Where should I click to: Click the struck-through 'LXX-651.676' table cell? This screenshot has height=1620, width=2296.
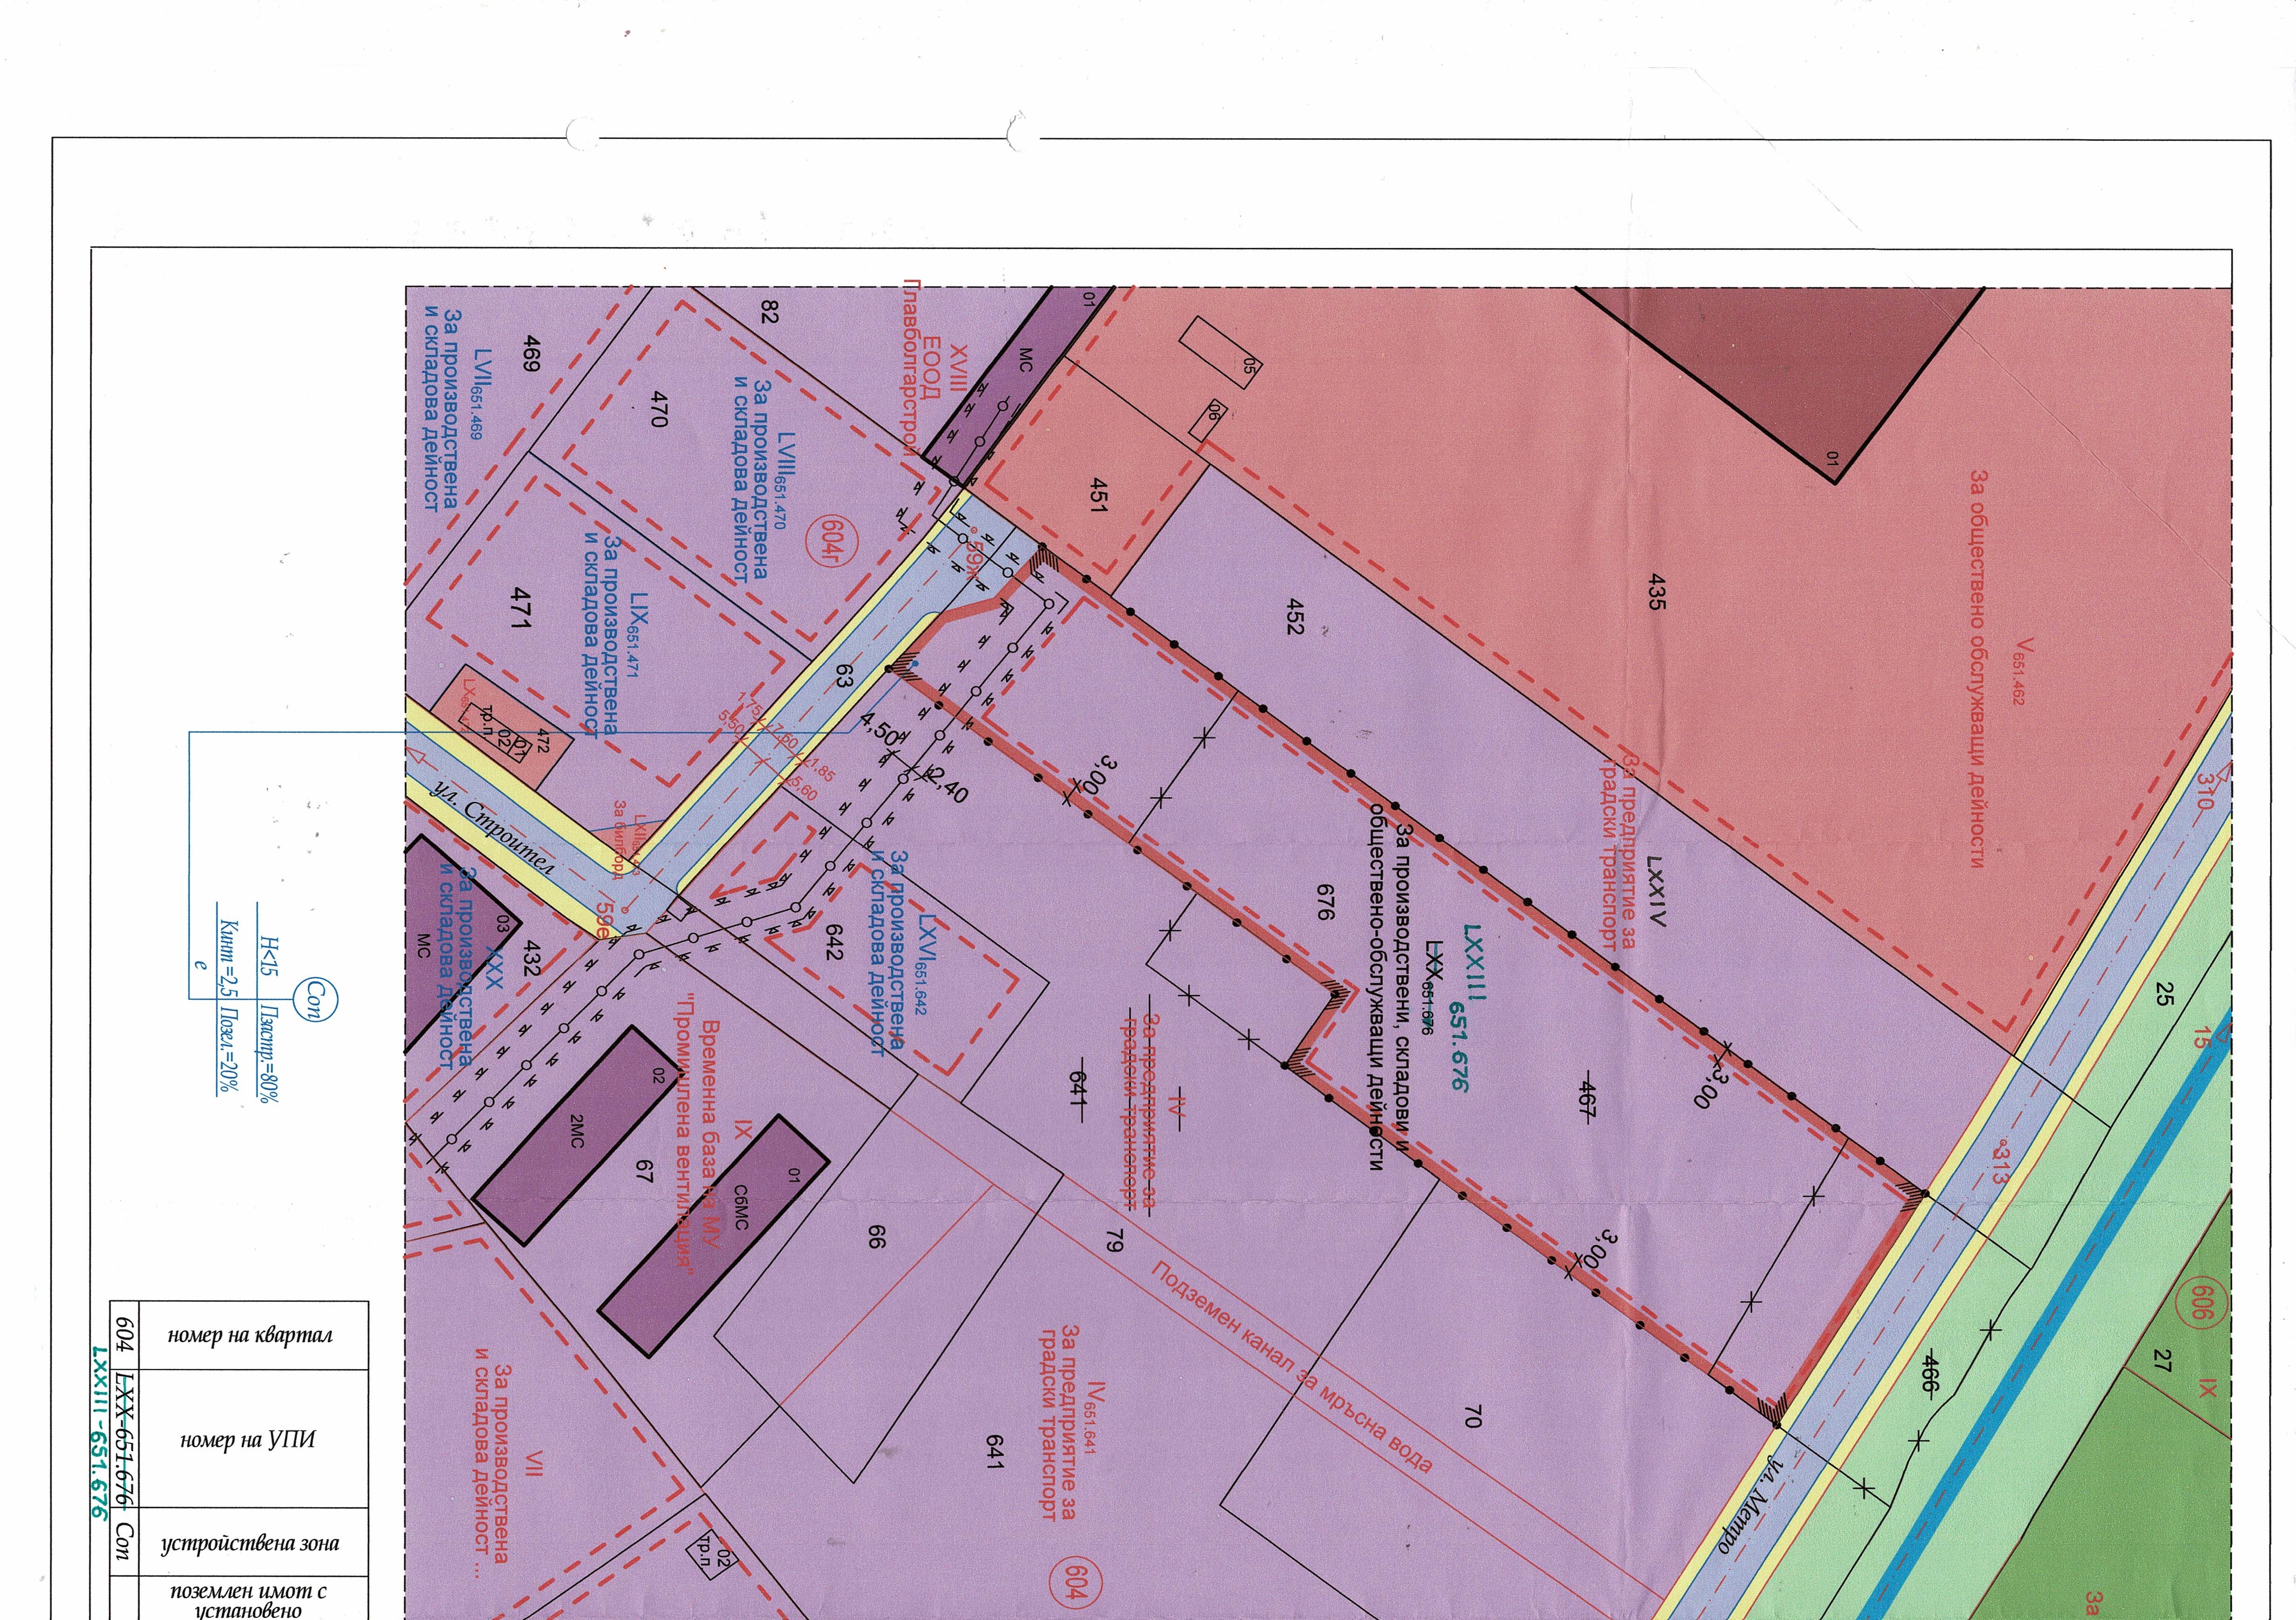(125, 1438)
